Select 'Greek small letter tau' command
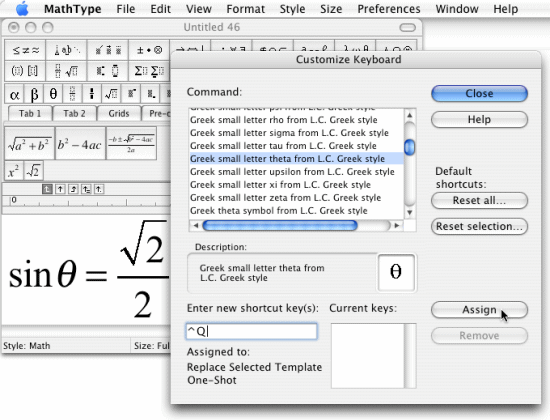Viewport: 550px width, 420px height. [x=296, y=146]
